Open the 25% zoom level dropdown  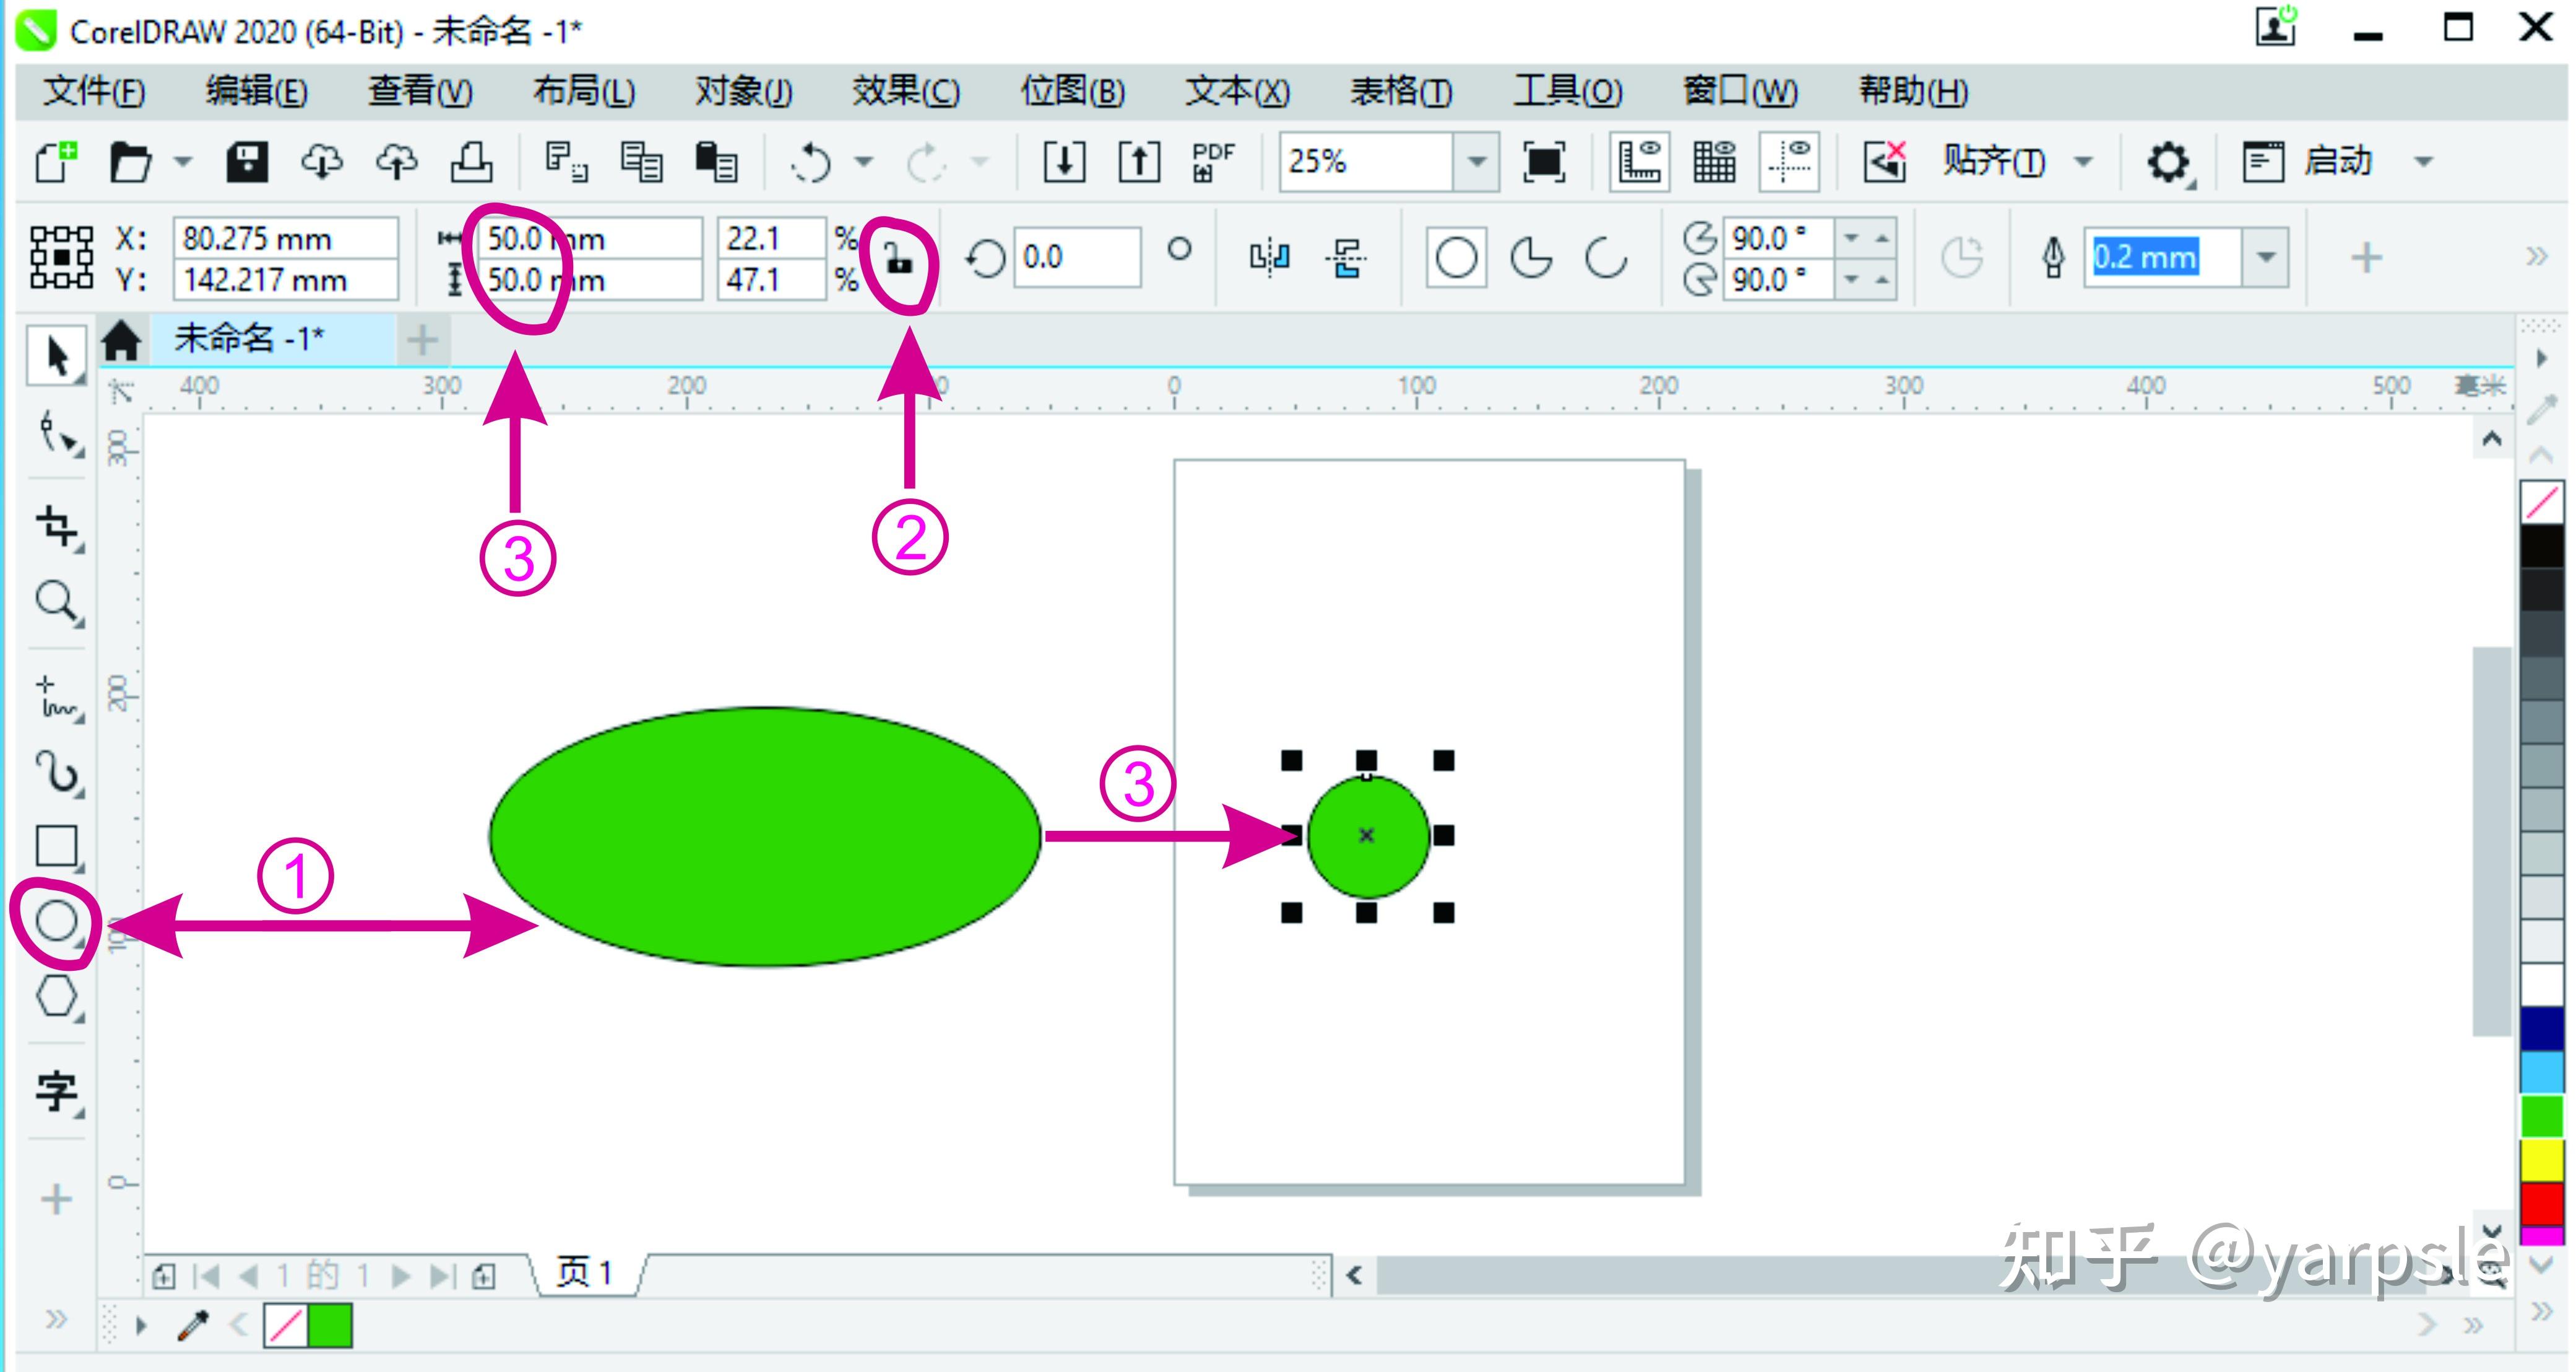[x=1476, y=162]
